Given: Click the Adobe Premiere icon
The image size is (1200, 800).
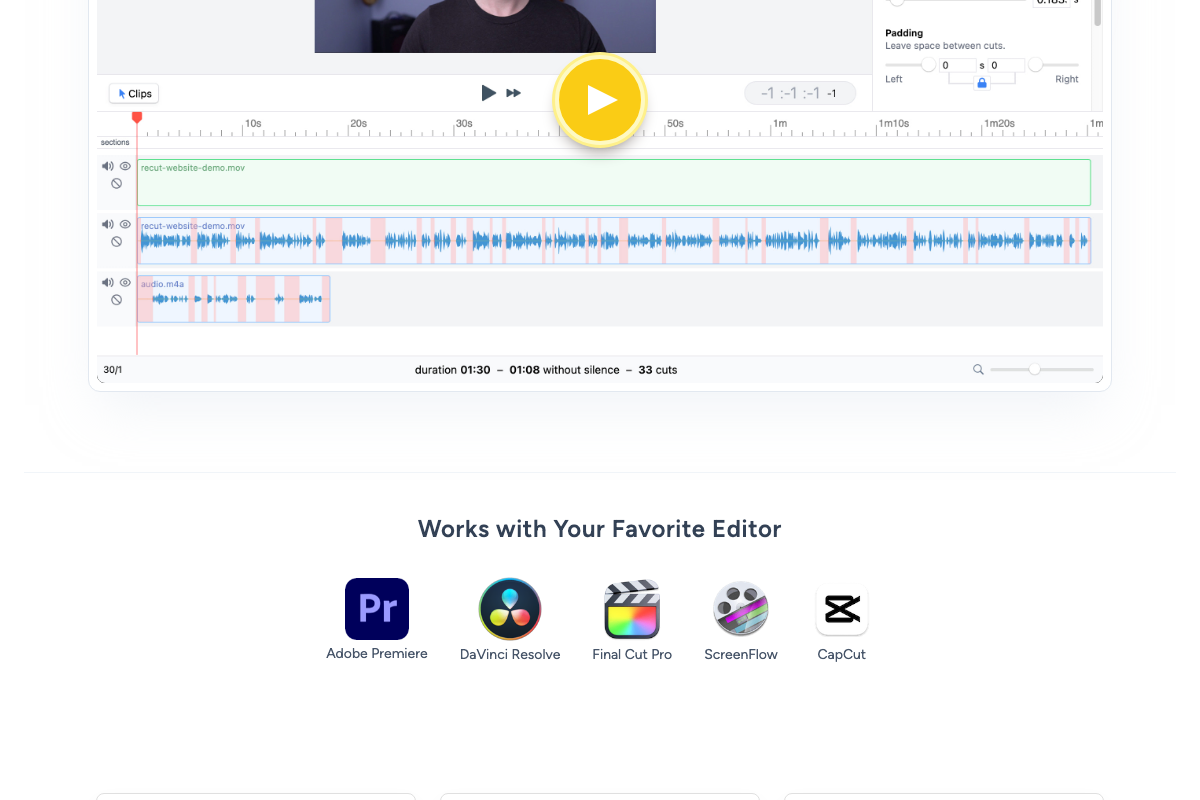Looking at the screenshot, I should 377,609.
